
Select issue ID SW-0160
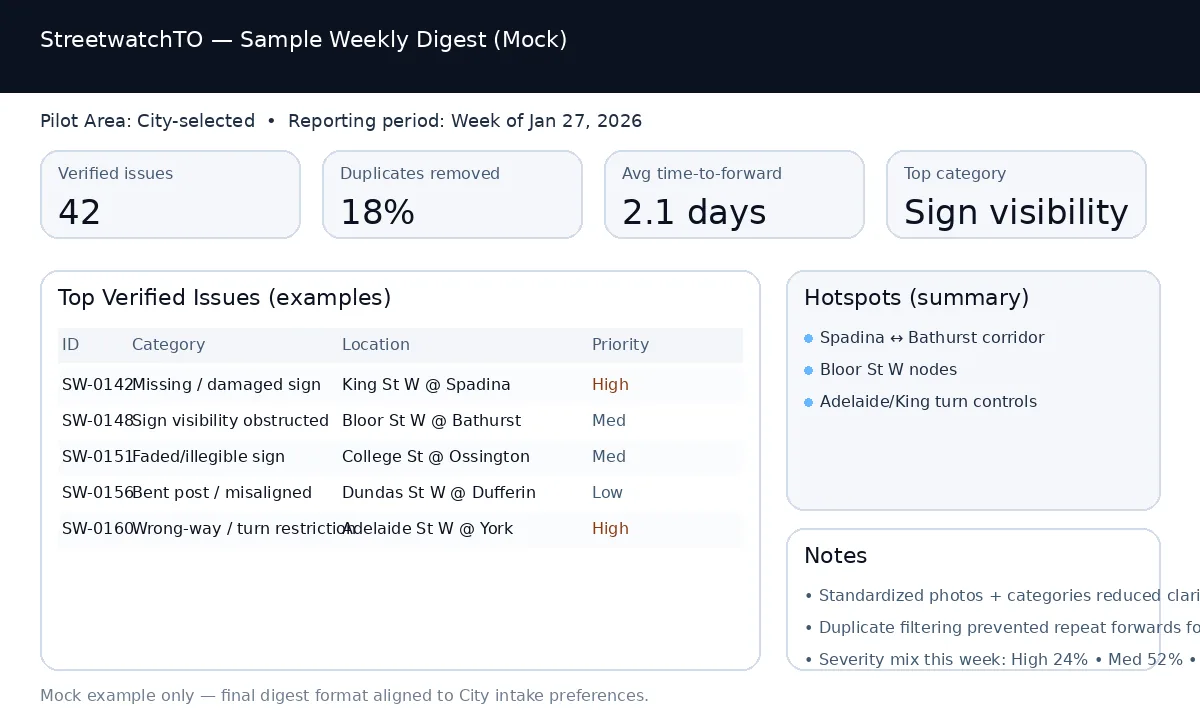pyautogui.click(x=97, y=528)
